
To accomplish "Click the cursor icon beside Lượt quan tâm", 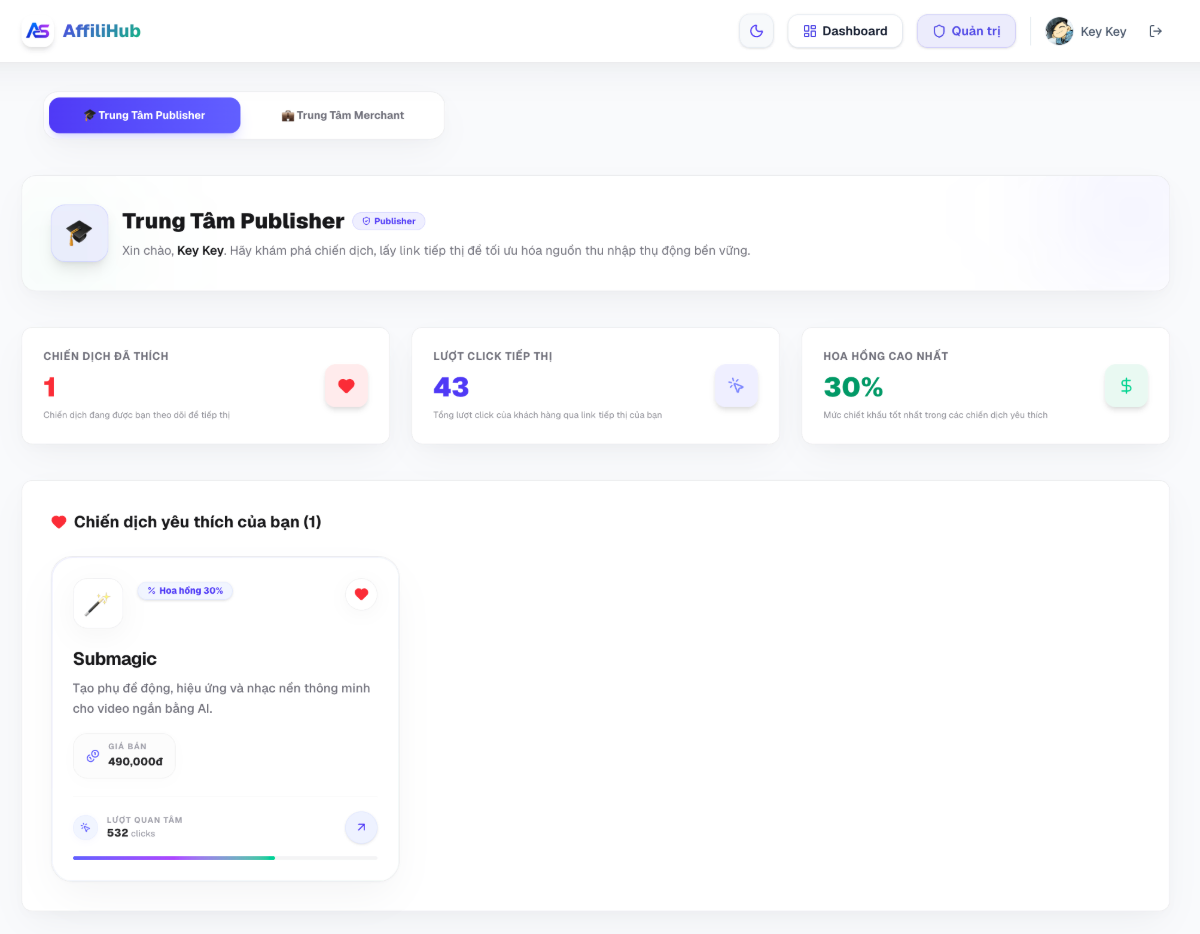I will pos(86,827).
